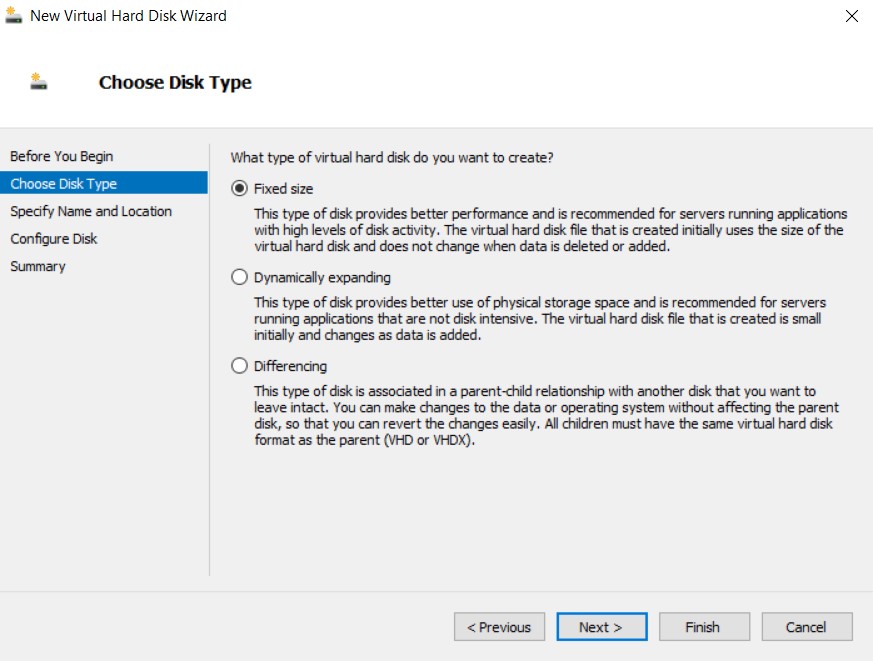The height and width of the screenshot is (661, 873).
Task: Select the Fixed size radio button
Action: 239,188
